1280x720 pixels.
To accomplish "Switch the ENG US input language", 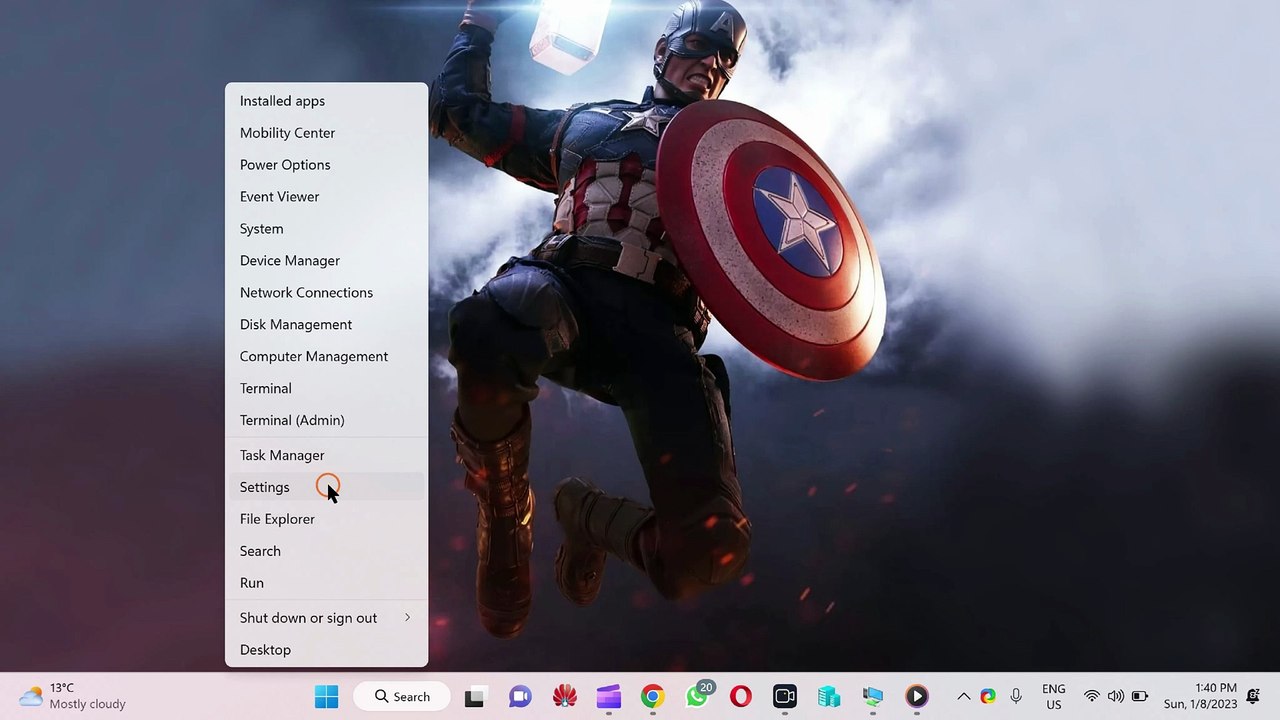I will [x=1054, y=696].
